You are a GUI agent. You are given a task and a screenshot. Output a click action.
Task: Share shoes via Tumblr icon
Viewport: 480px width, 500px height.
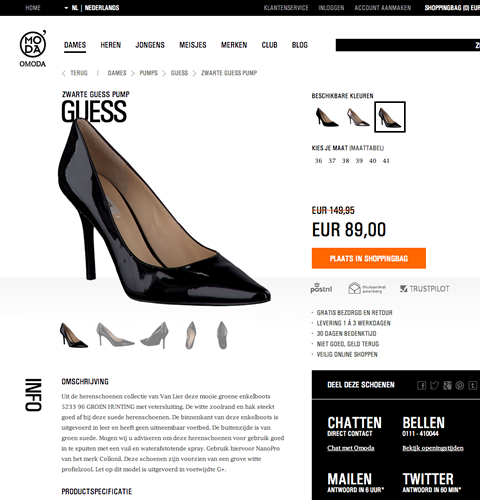click(x=473, y=386)
